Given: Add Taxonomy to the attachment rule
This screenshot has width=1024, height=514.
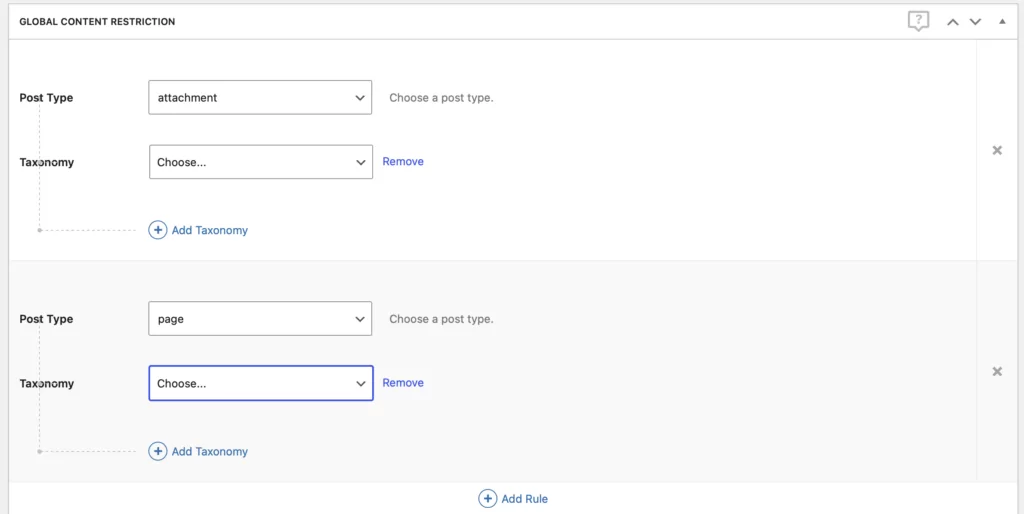Looking at the screenshot, I should (199, 230).
